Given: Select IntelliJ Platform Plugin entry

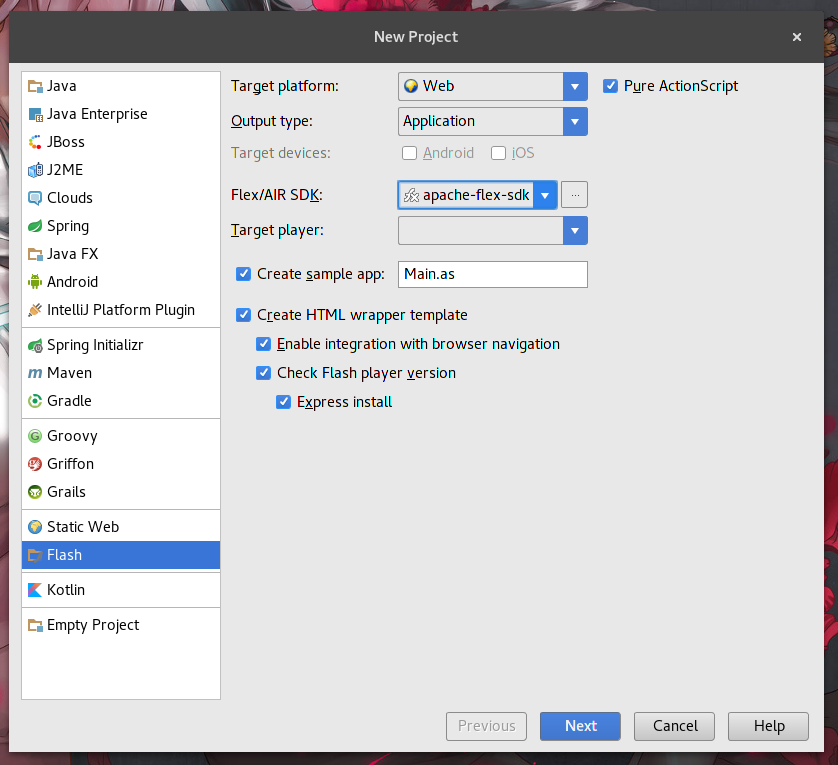Looking at the screenshot, I should coord(121,310).
